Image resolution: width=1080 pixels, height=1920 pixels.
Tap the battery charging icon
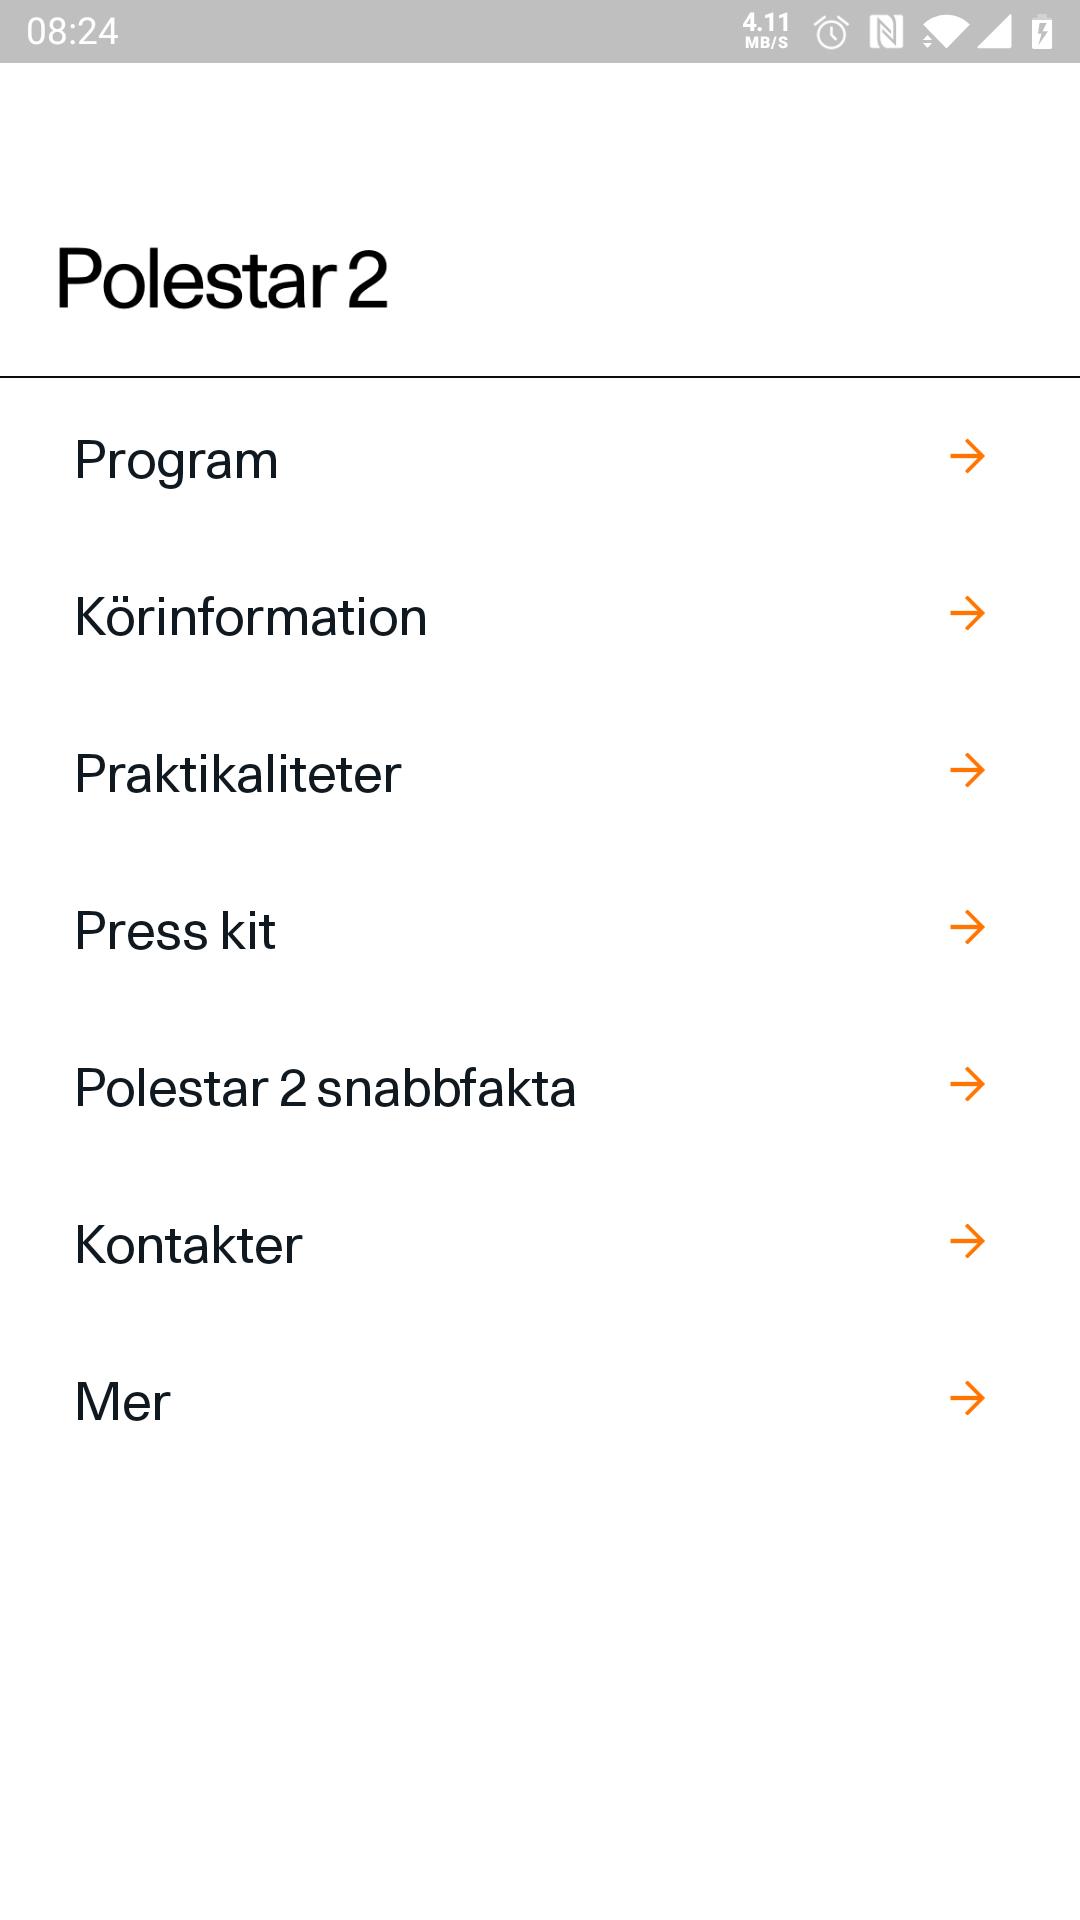click(1042, 32)
